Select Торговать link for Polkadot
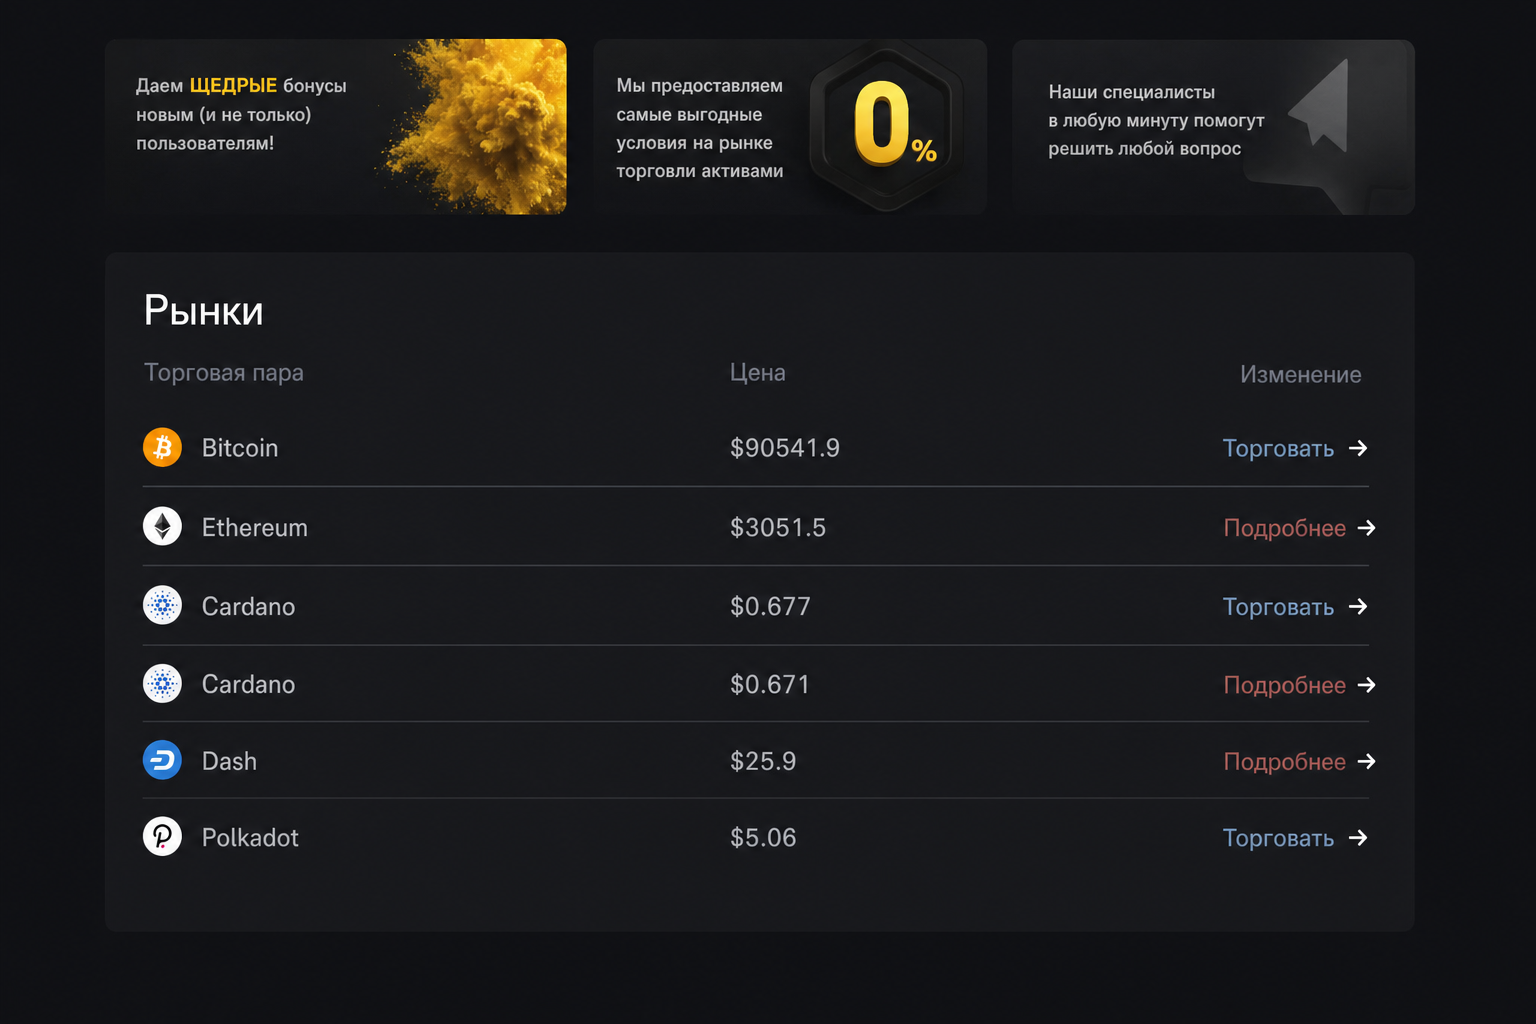The width and height of the screenshot is (1536, 1024). 1278,838
